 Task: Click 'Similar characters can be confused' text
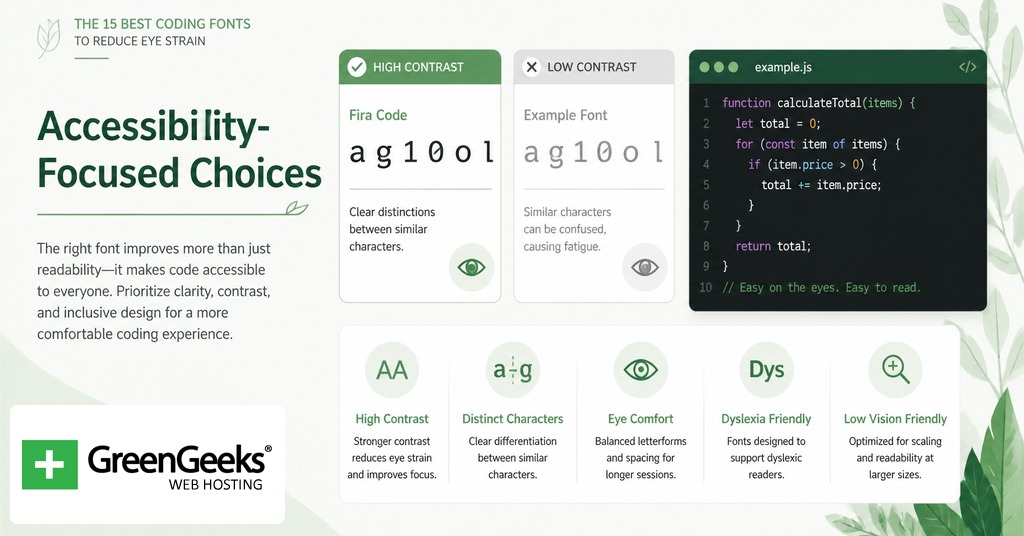point(567,229)
